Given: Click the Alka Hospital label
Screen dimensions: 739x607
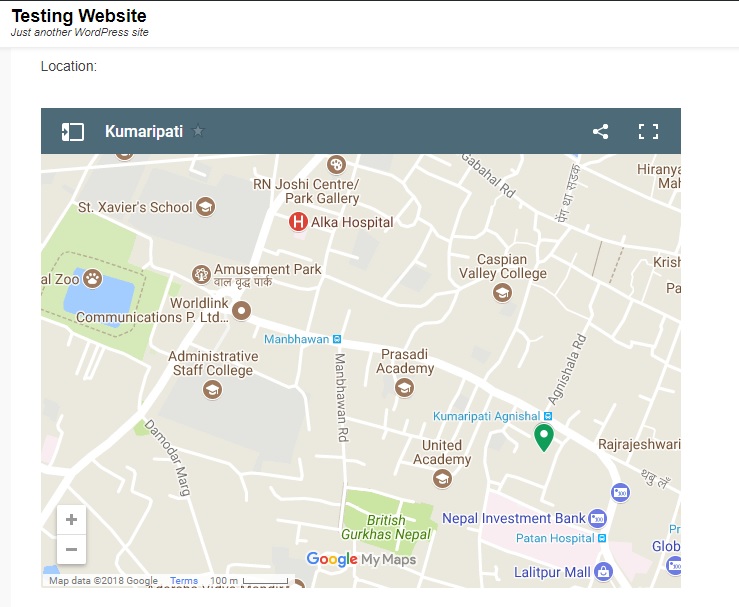Looking at the screenshot, I should [352, 222].
